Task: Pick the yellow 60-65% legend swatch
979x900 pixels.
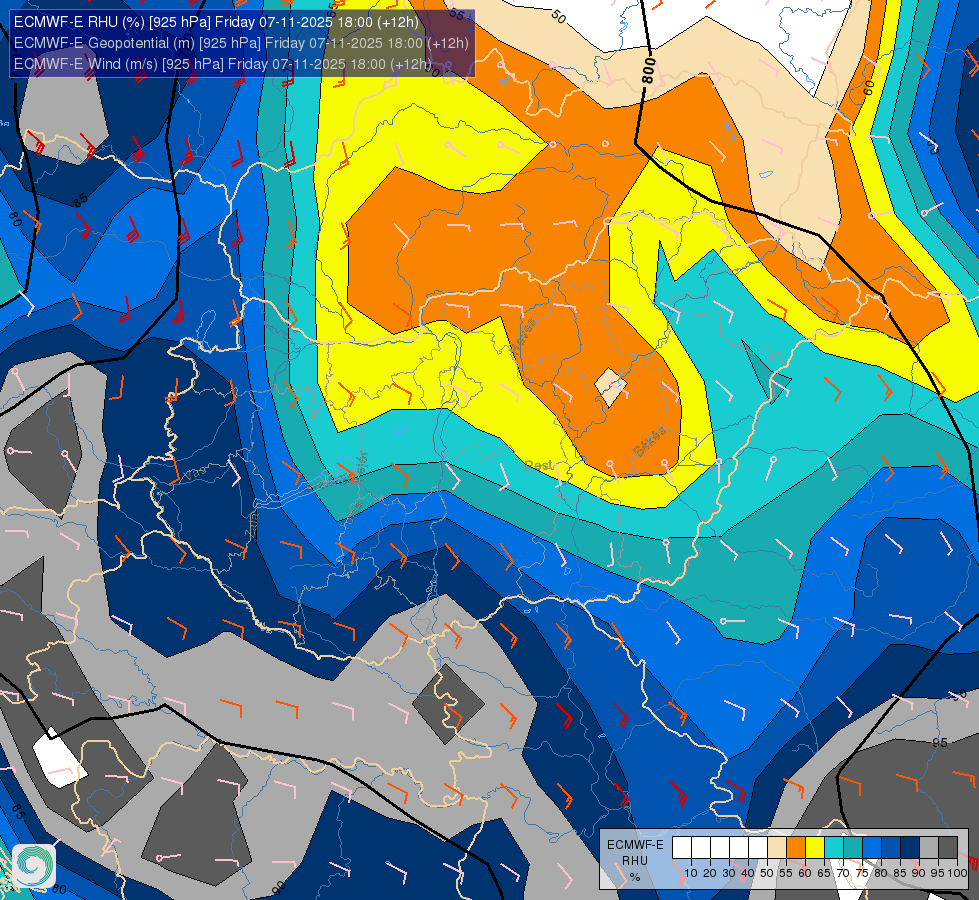Action: [x=815, y=848]
